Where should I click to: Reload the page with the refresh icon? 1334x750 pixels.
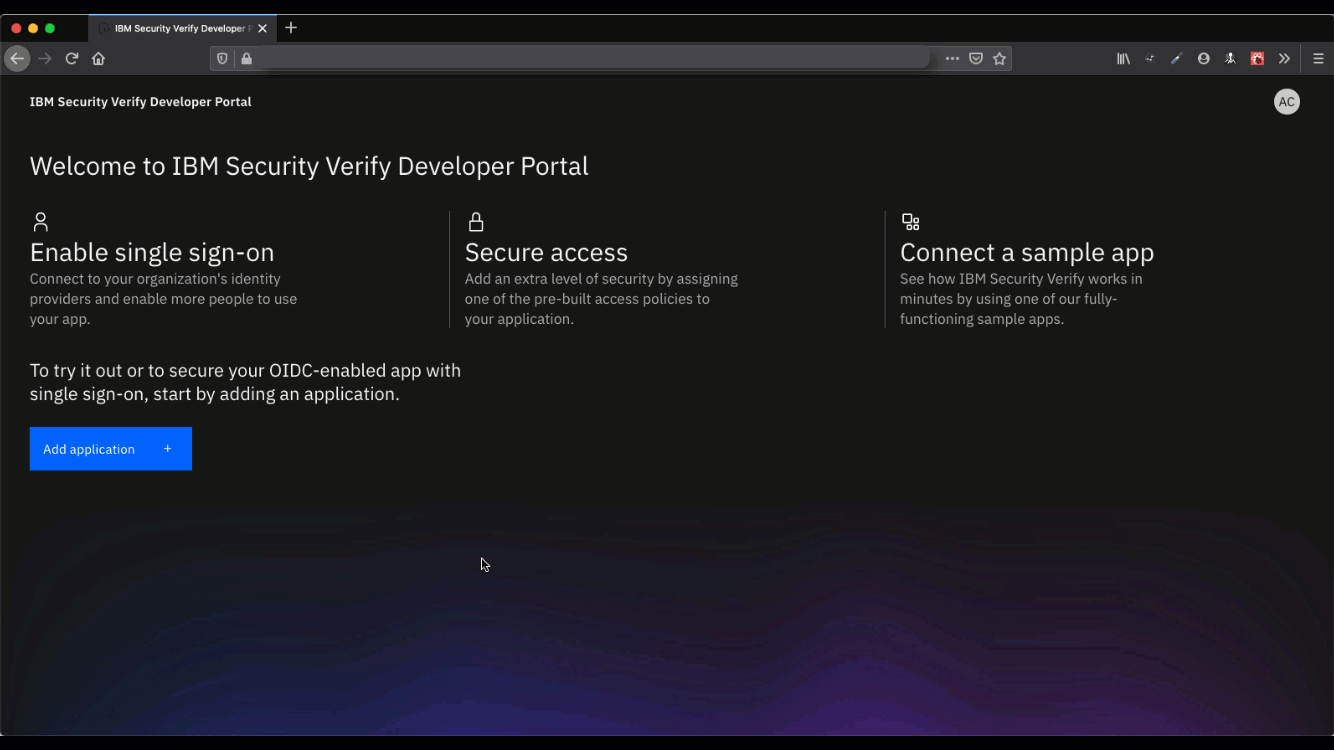[72, 59]
